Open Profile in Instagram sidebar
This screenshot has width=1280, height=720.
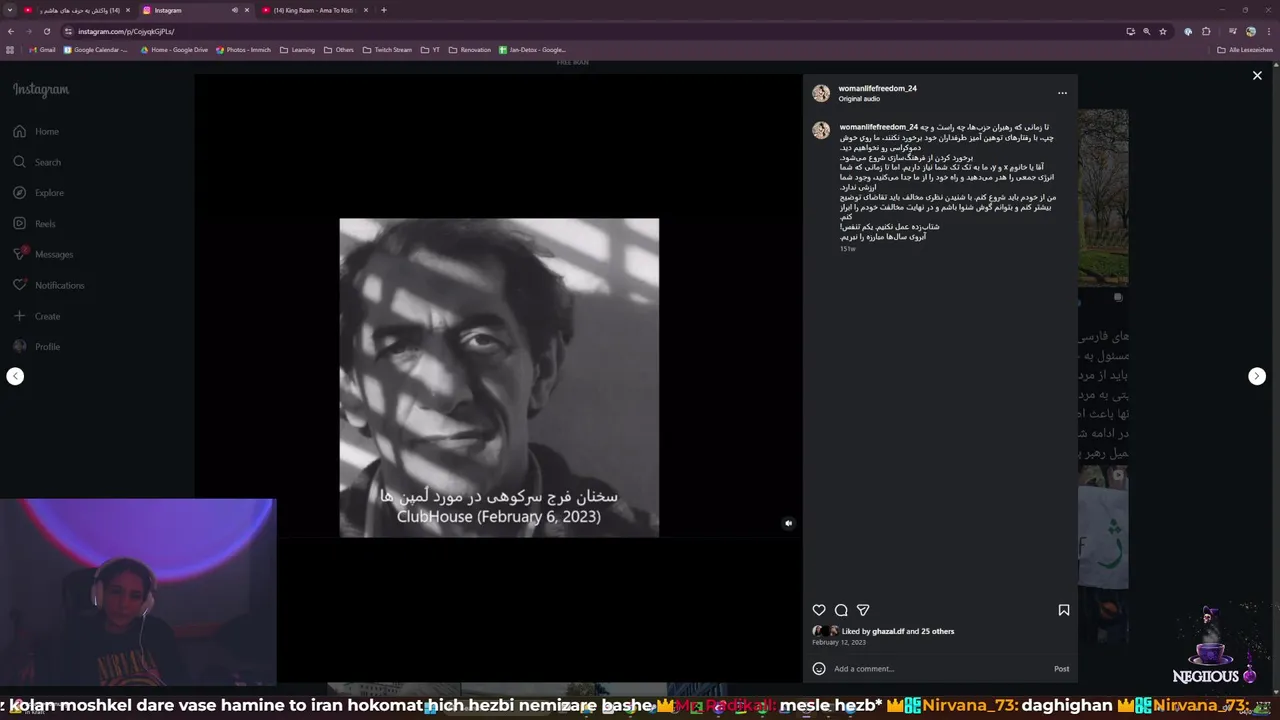coord(36,347)
